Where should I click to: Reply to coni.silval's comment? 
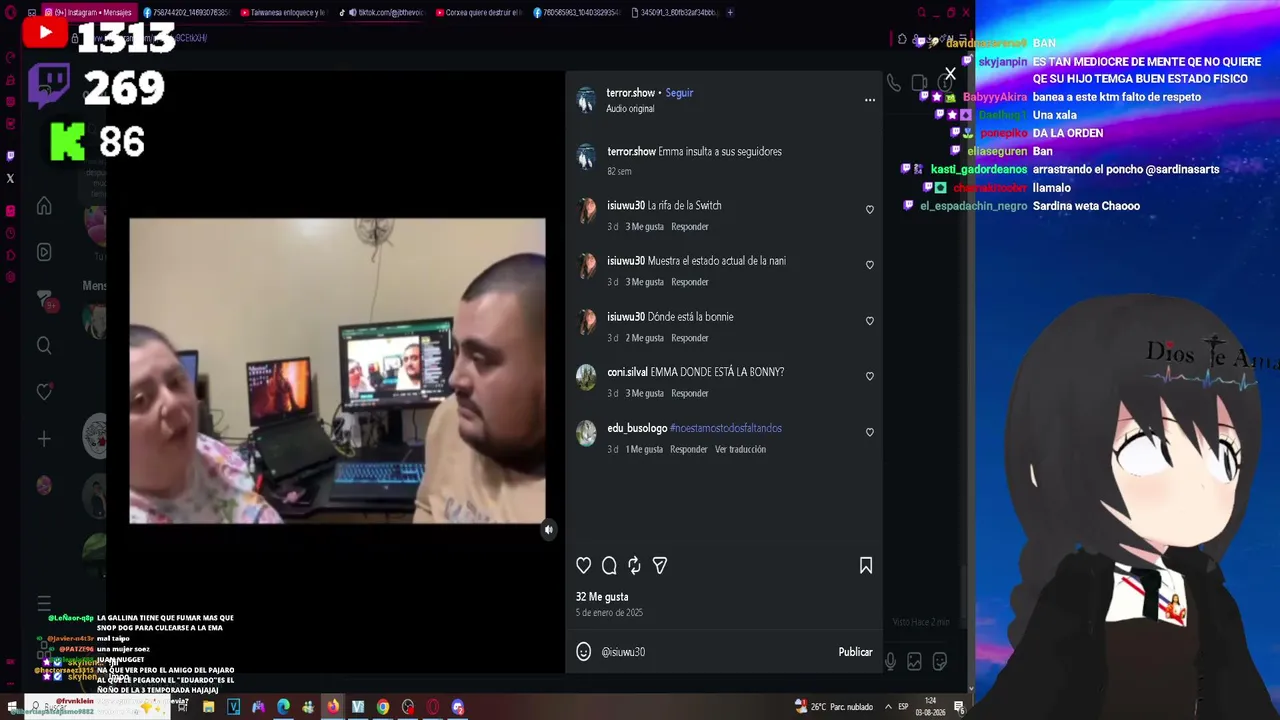tap(690, 393)
